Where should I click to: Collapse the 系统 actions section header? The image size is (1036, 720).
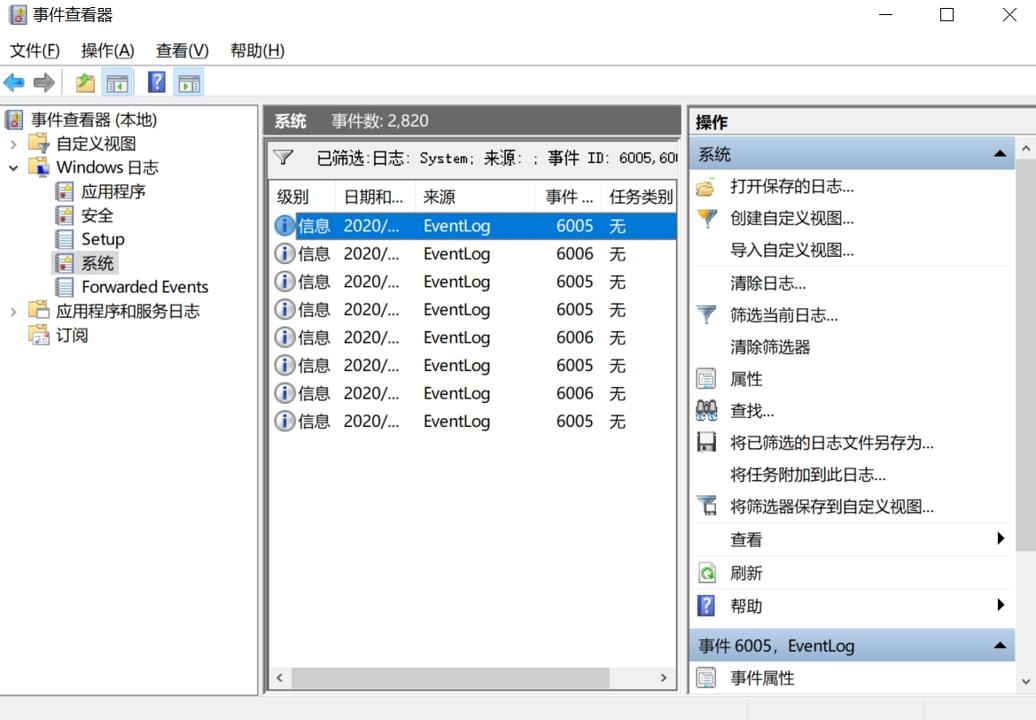(999, 154)
